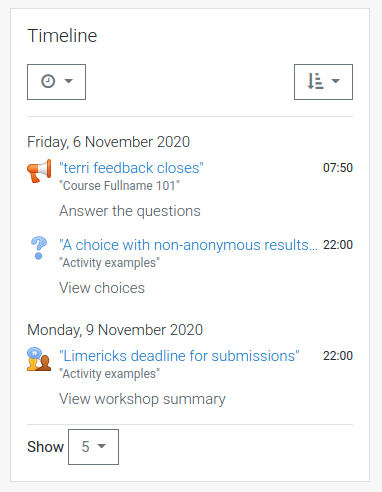Open "Limericks deadline for submissions" link

click(179, 356)
